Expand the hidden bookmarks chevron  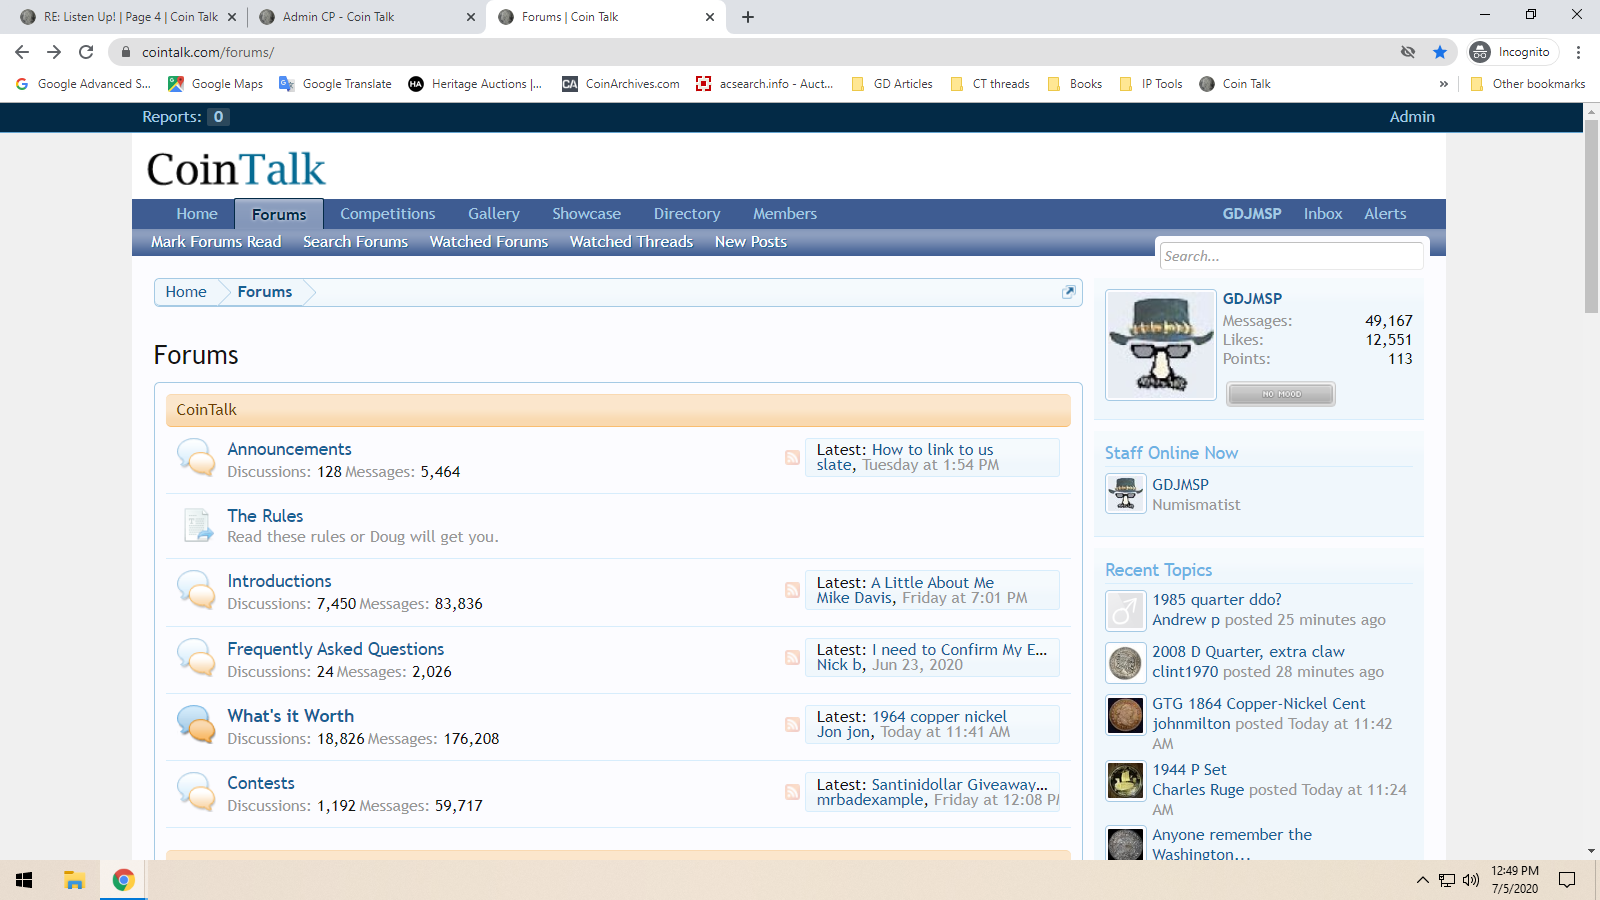click(1444, 84)
